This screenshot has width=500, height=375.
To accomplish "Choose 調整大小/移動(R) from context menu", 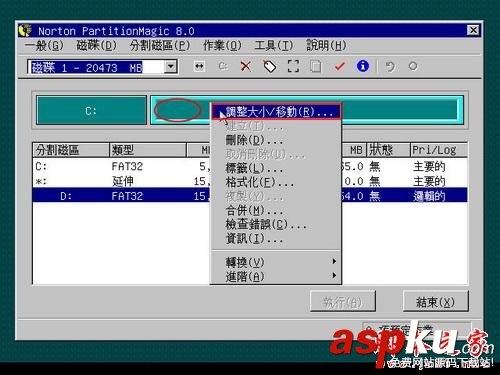I will pos(276,111).
